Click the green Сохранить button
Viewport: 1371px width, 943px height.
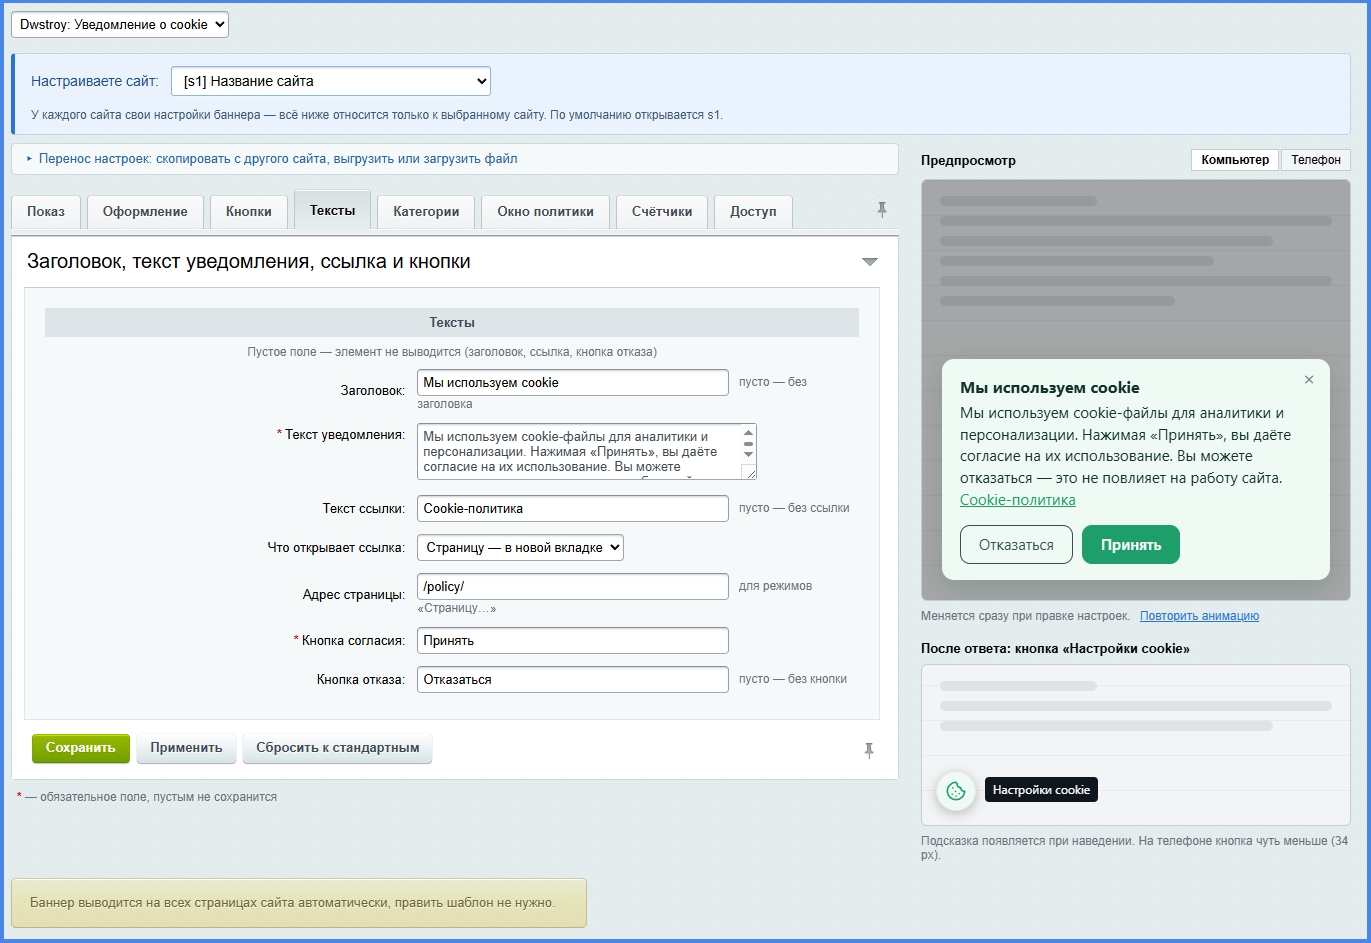pos(81,748)
